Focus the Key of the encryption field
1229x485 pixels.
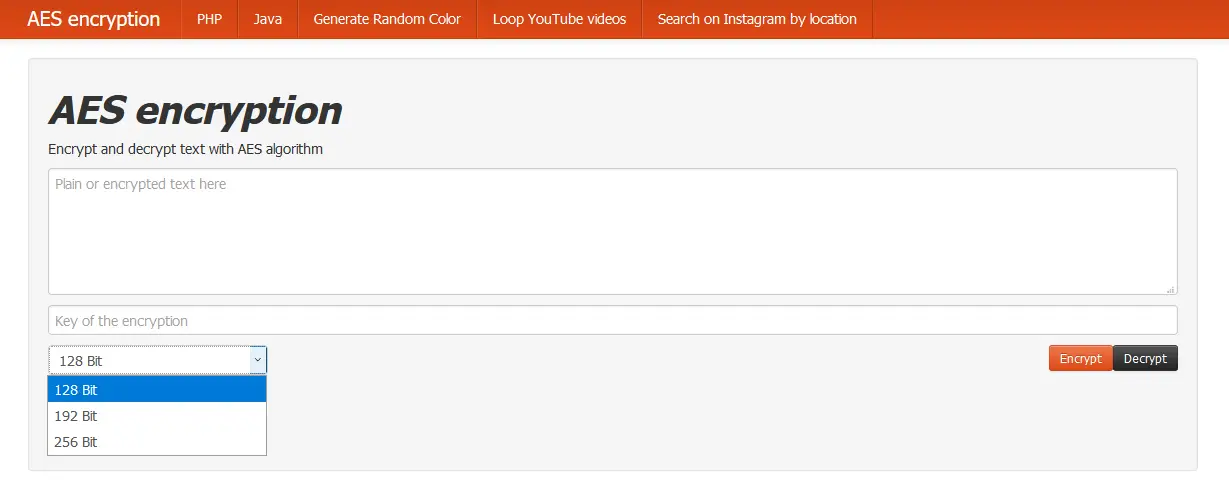point(612,320)
